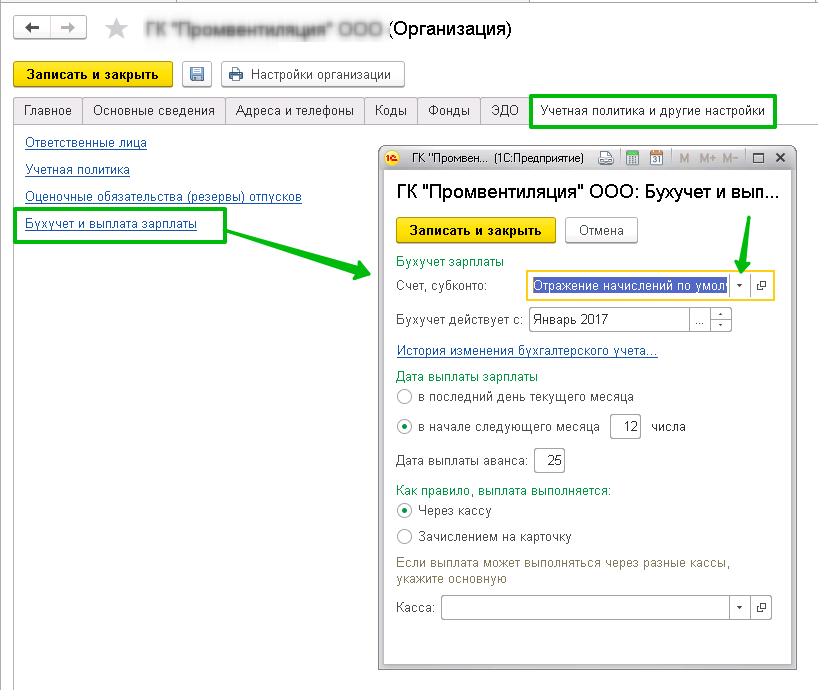Switch to the Фонды tab
818x690 pixels.
449,111
